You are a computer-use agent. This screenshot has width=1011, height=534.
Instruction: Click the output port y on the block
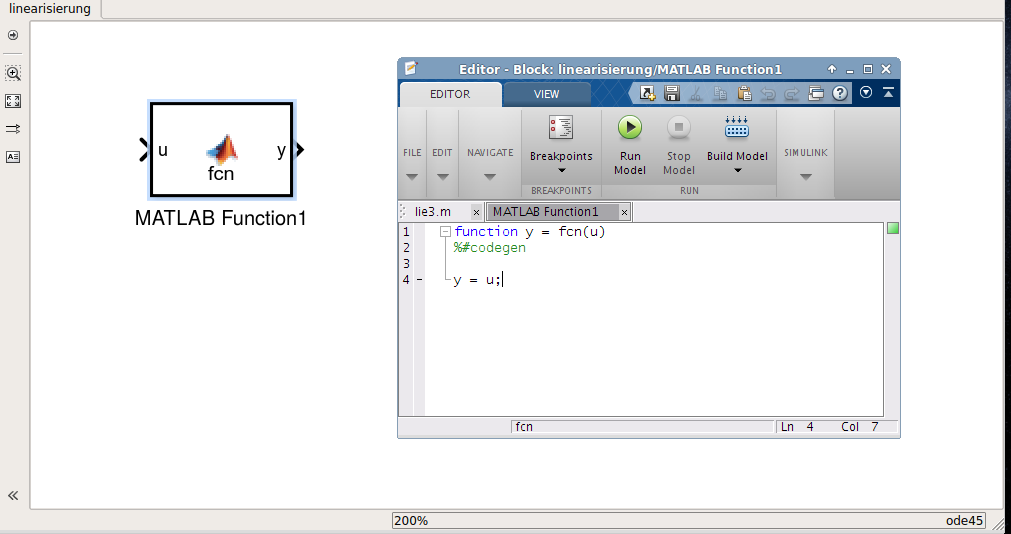(281, 151)
